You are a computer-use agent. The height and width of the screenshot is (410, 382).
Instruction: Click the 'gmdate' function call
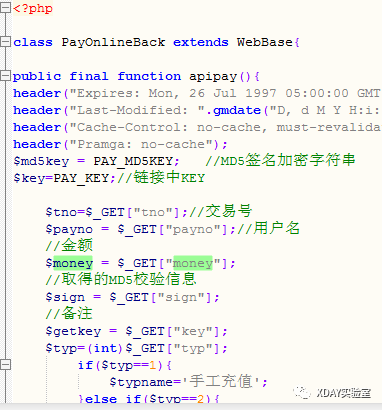[237, 111]
